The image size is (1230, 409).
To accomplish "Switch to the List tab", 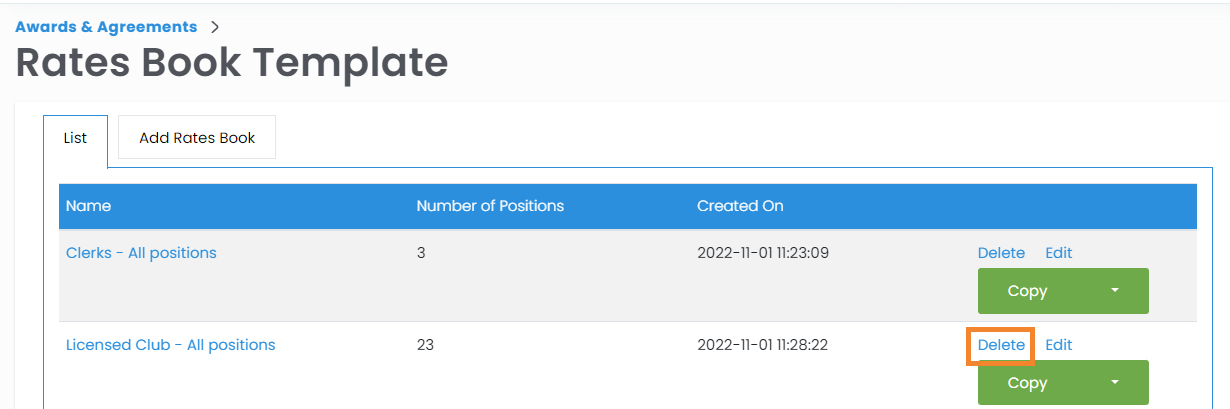I will (75, 138).
